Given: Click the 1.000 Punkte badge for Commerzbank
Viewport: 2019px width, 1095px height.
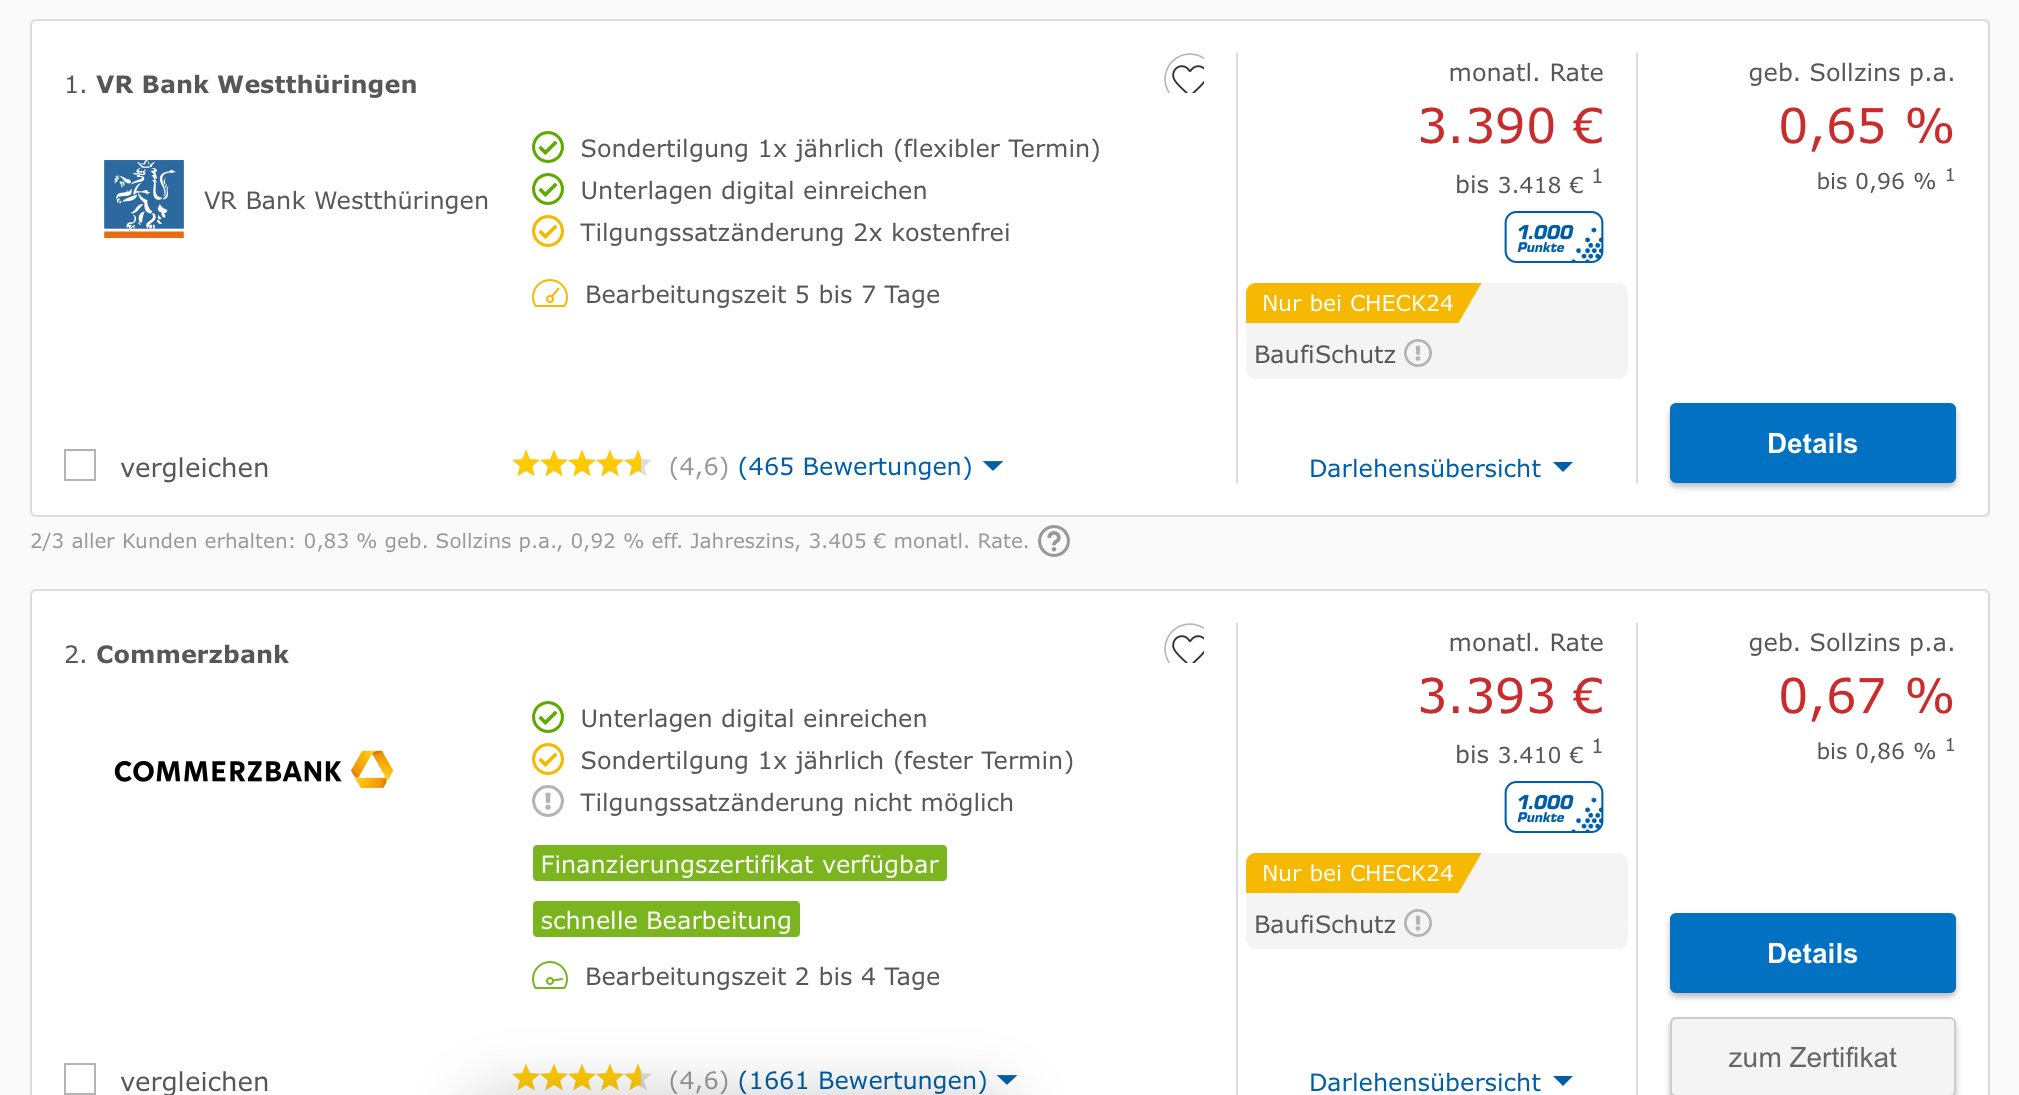Looking at the screenshot, I should 1553,808.
